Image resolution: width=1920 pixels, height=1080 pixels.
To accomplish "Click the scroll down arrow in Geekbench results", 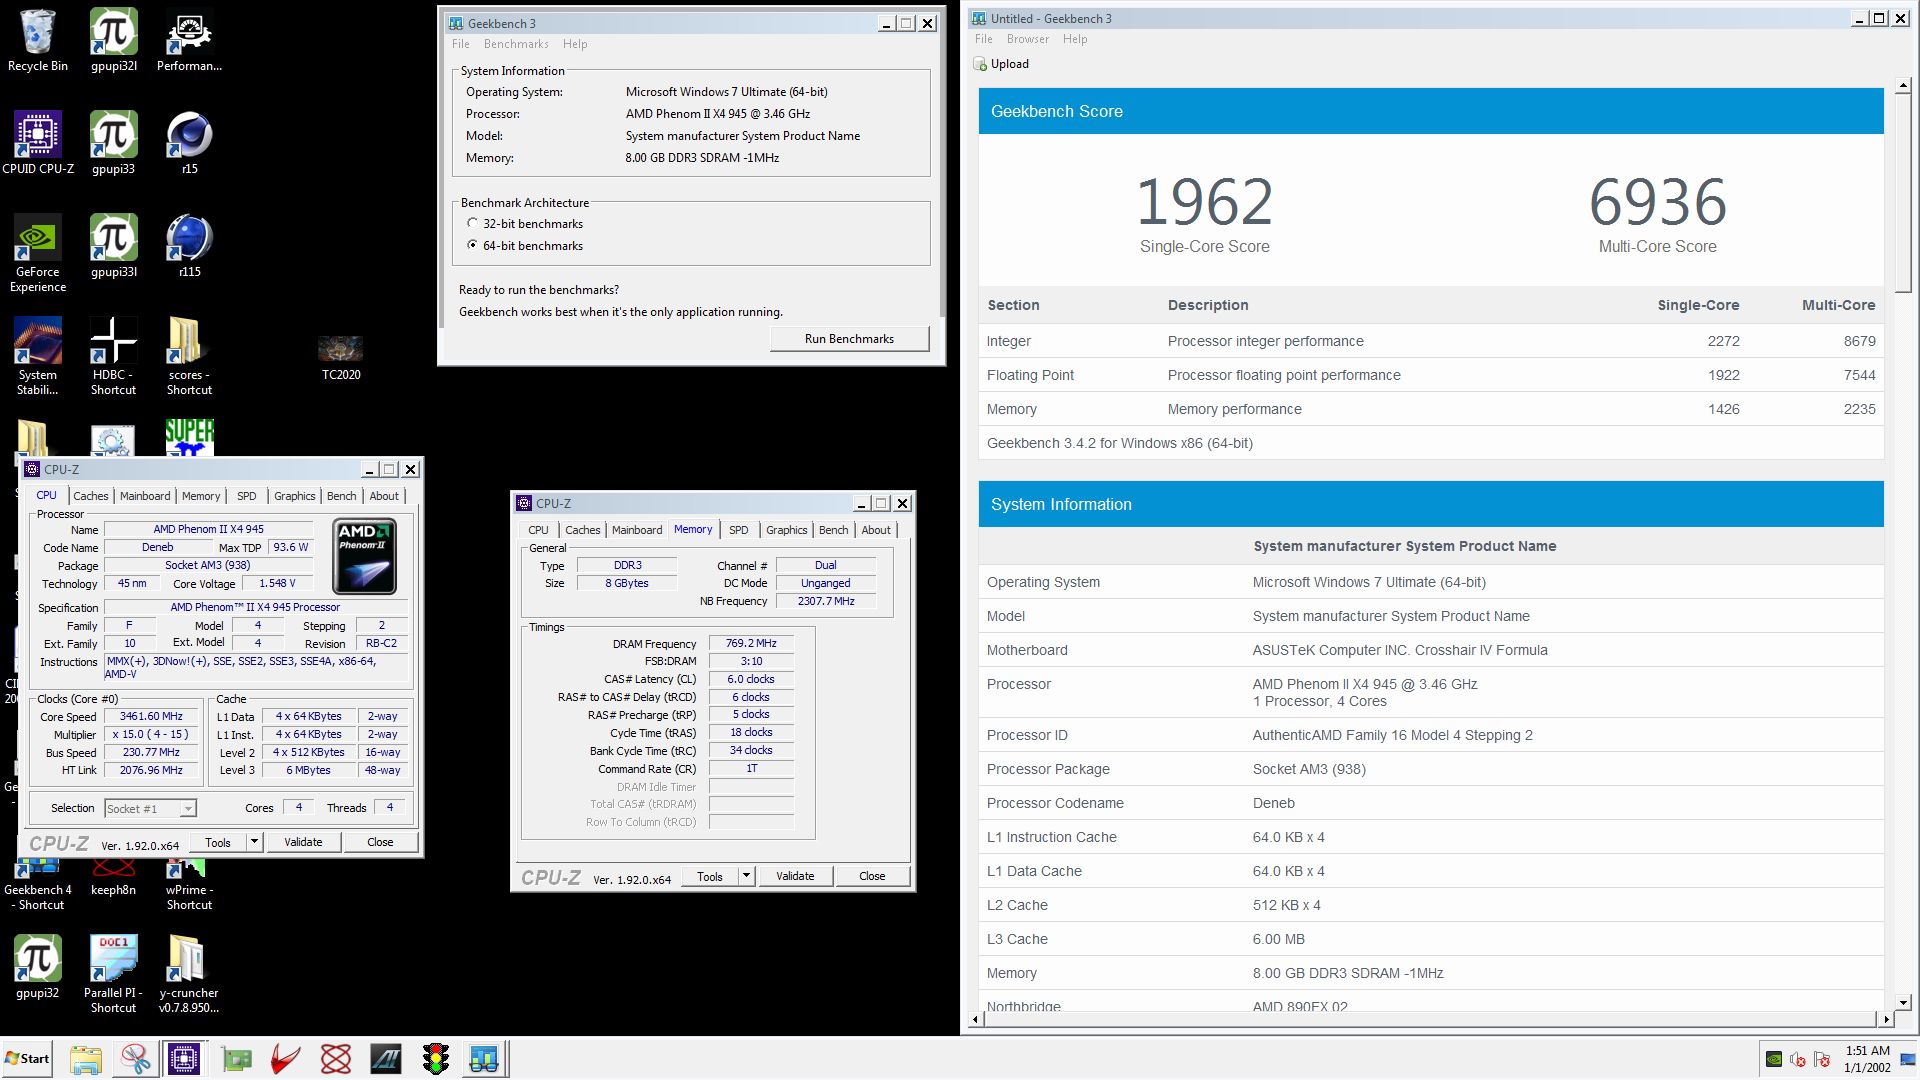I will point(1903,1002).
